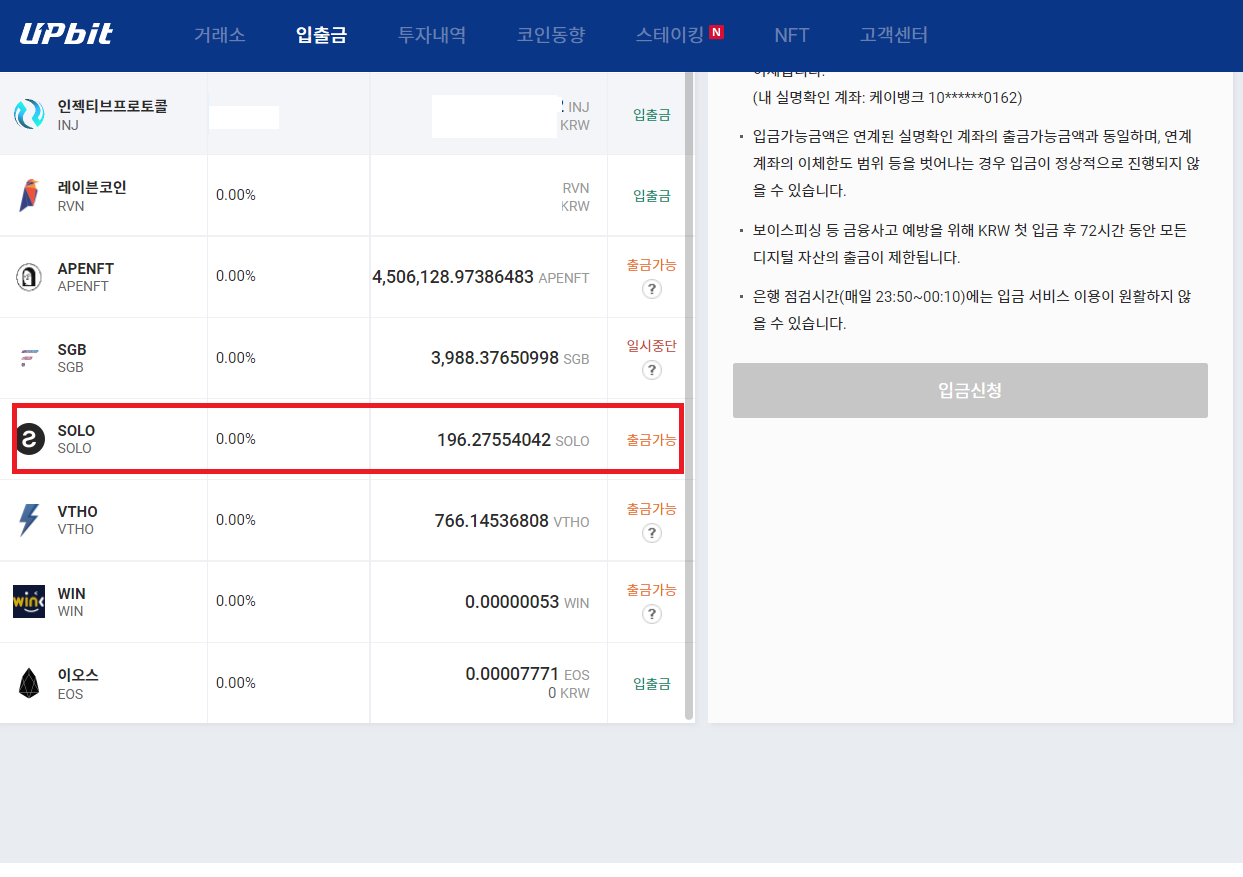The image size is (1243, 877).
Task: Select the VTHO coin name
Action: click(77, 512)
